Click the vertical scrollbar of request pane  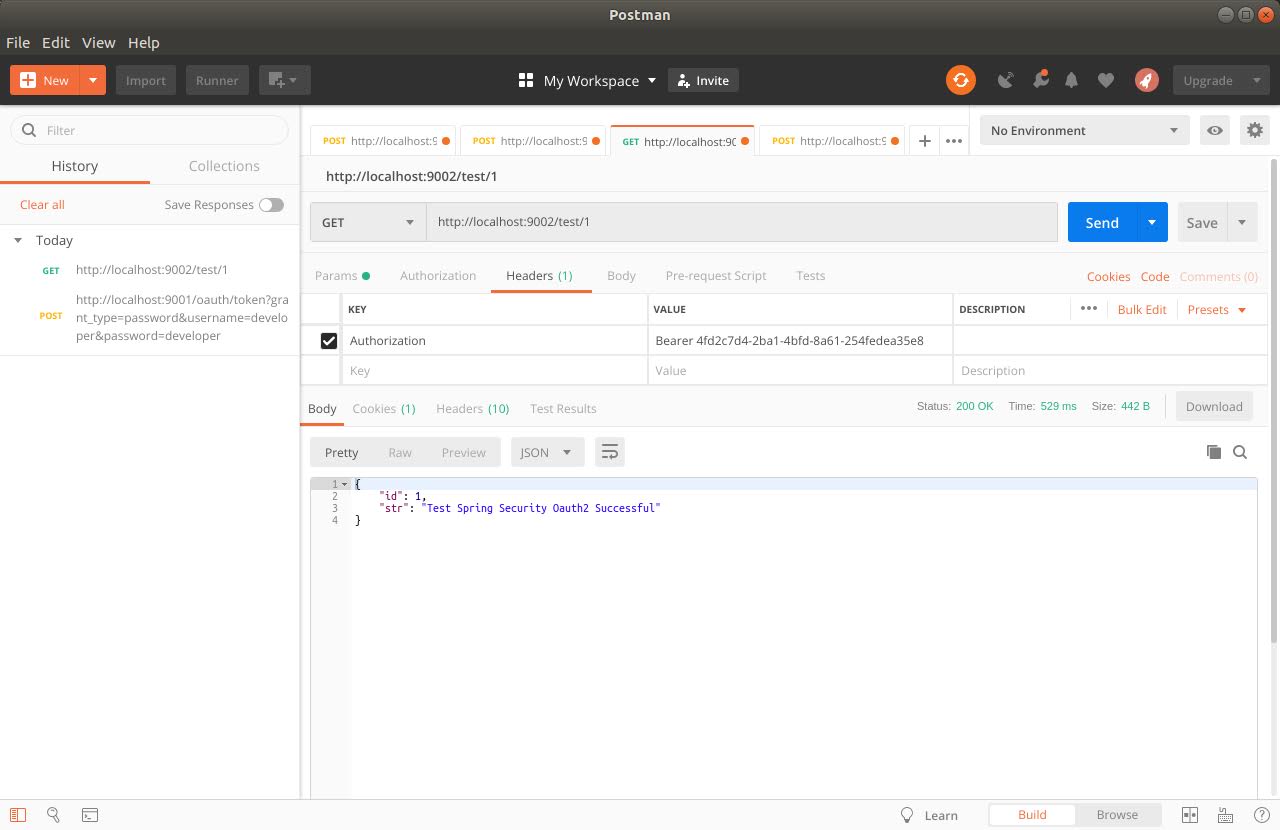1273,400
